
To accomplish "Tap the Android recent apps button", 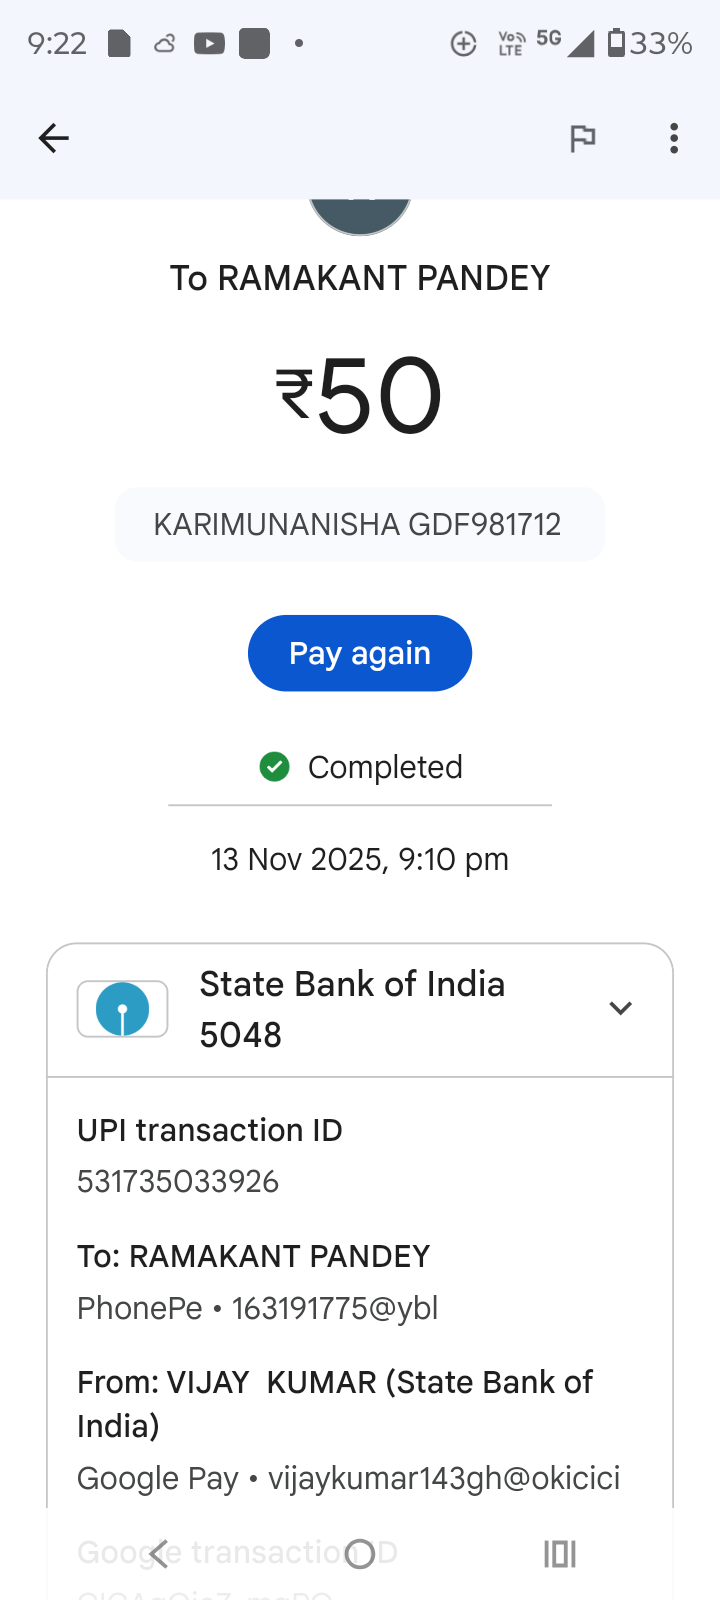I will tap(560, 1554).
